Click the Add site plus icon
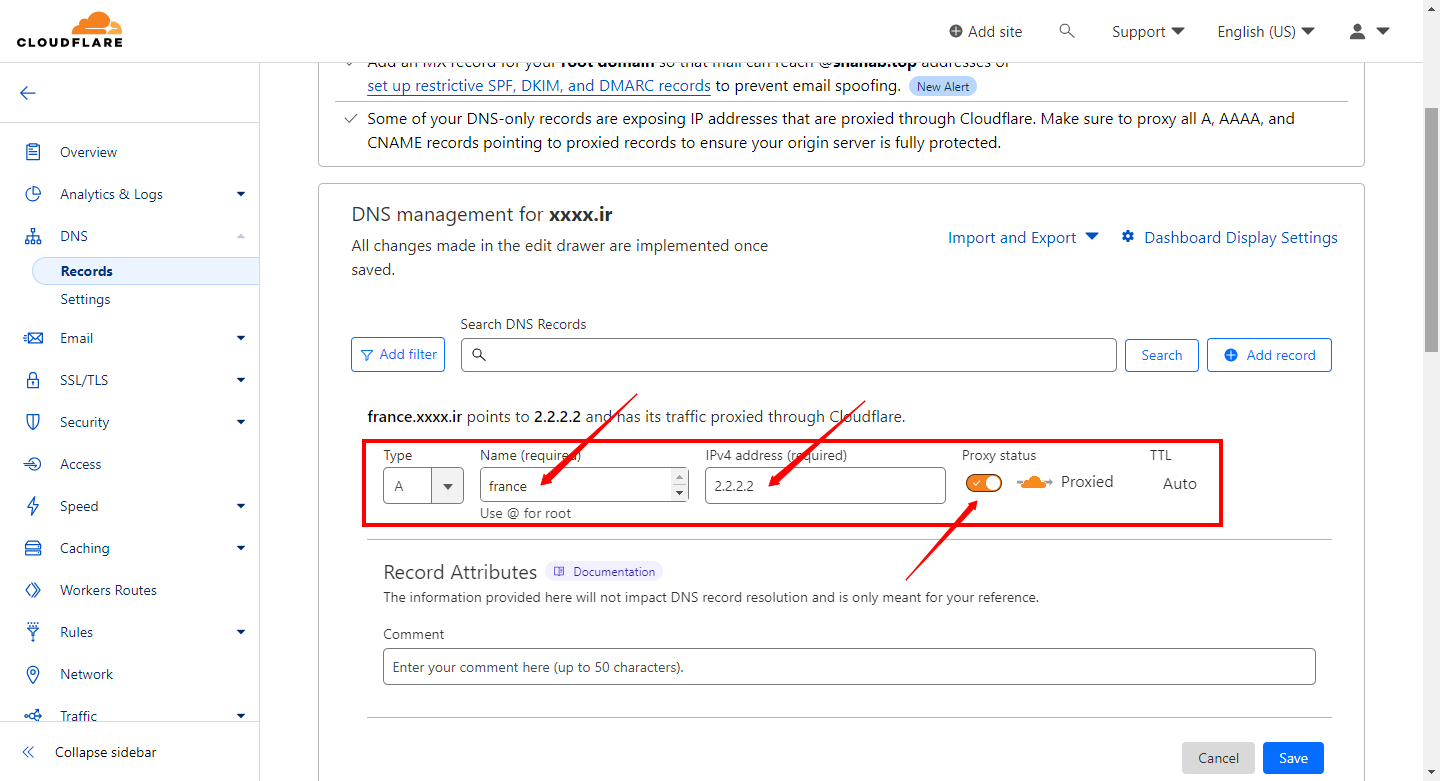This screenshot has height=781, width=1440. [x=956, y=32]
